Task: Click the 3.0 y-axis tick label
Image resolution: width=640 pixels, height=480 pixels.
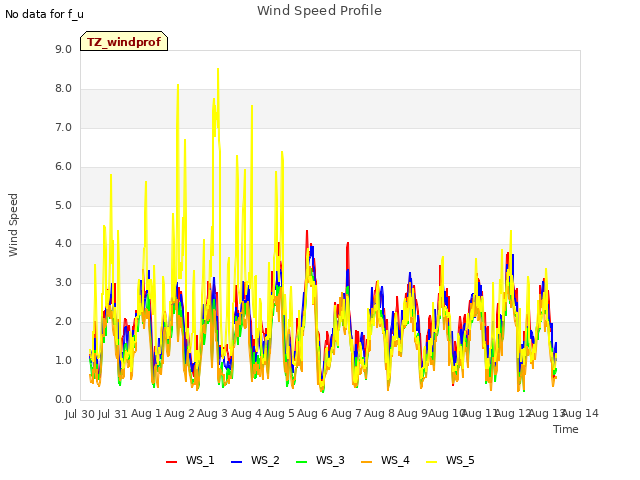Action: click(63, 282)
